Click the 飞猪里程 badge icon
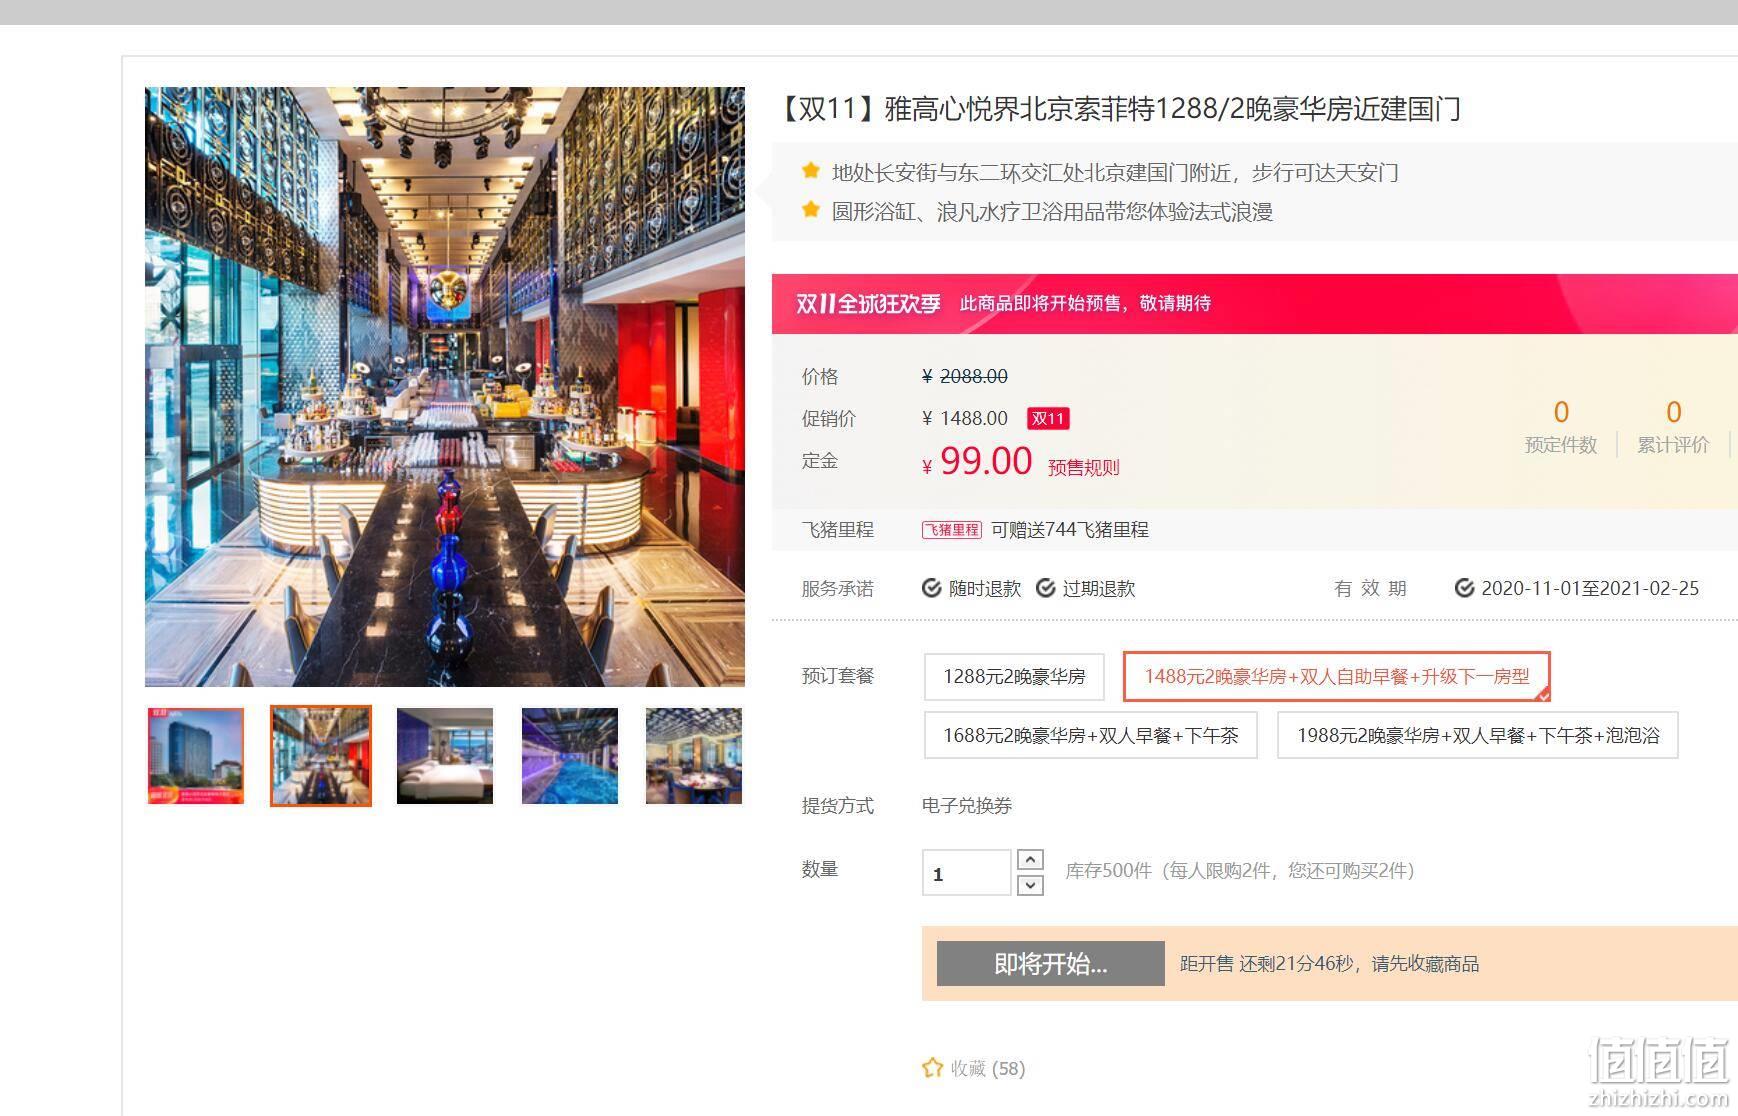Image resolution: width=1738 pixels, height=1116 pixels. [x=952, y=530]
